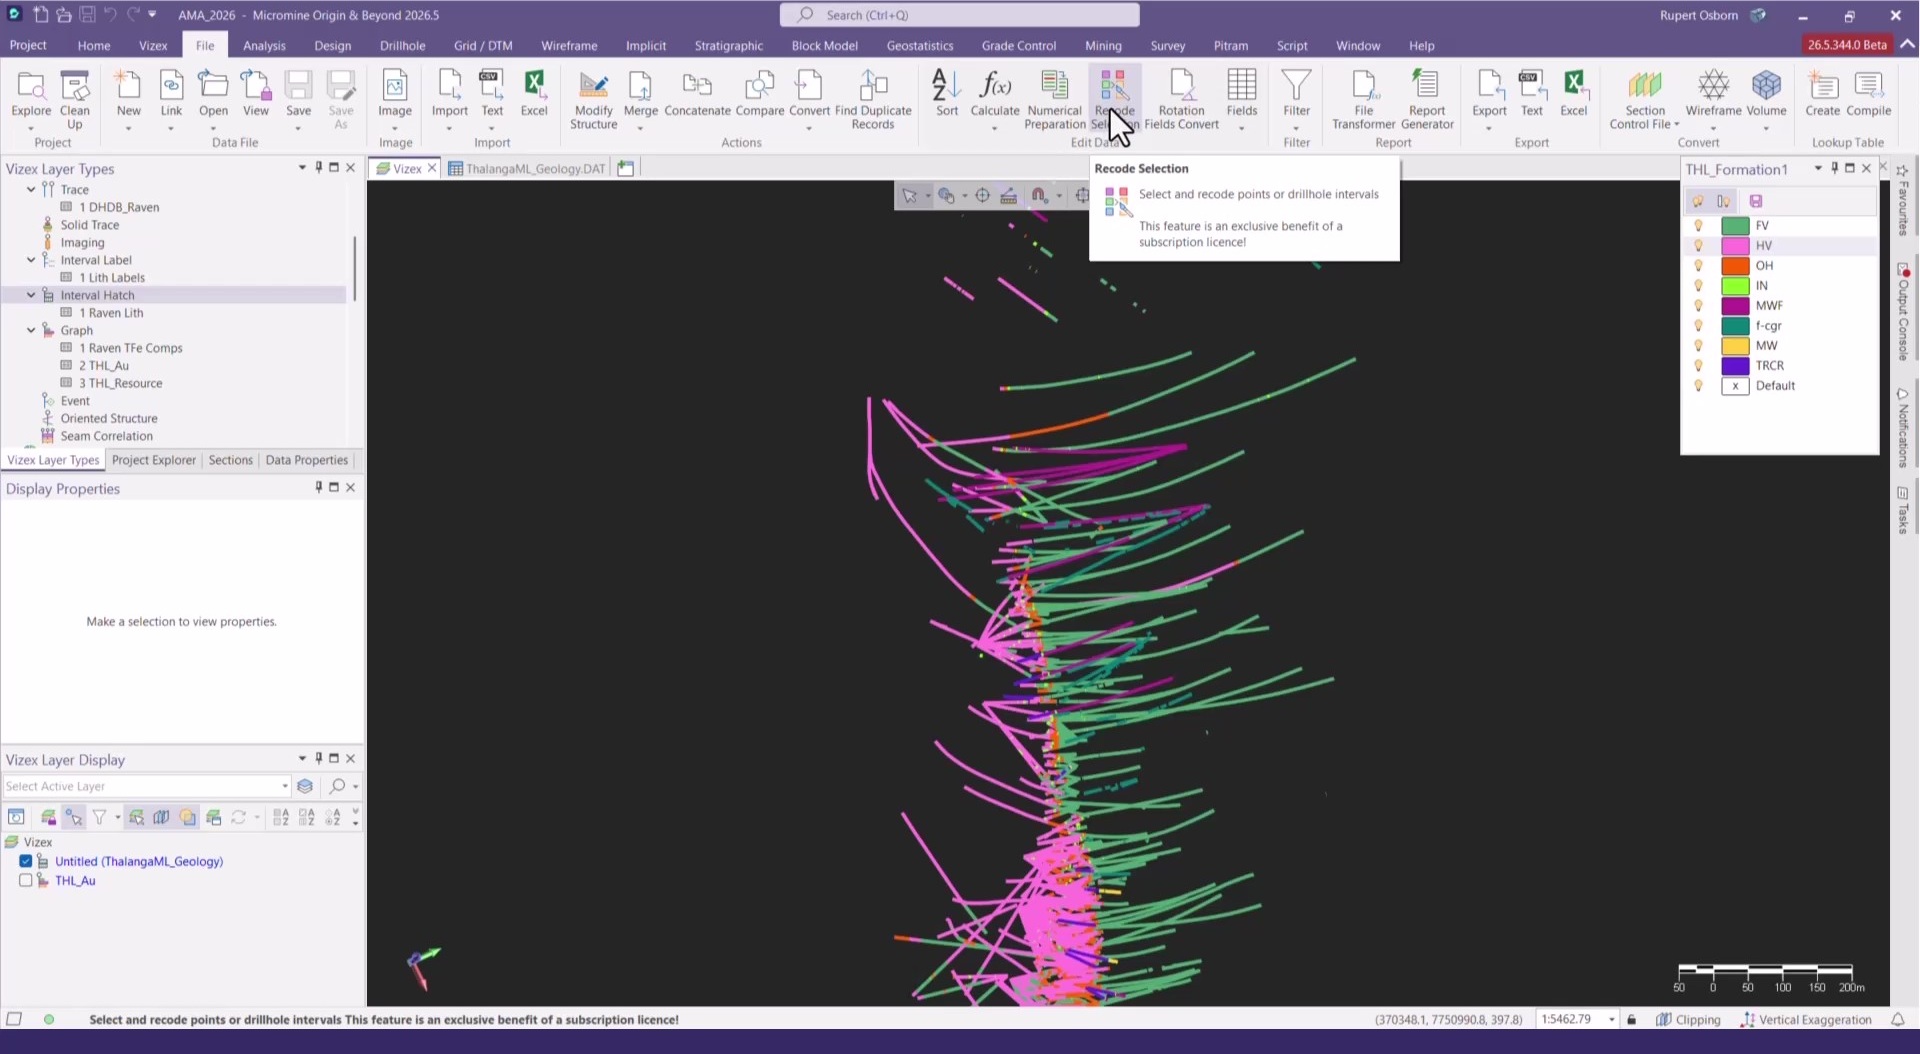
Task: Open Modify Structure tool
Action: pyautogui.click(x=593, y=99)
